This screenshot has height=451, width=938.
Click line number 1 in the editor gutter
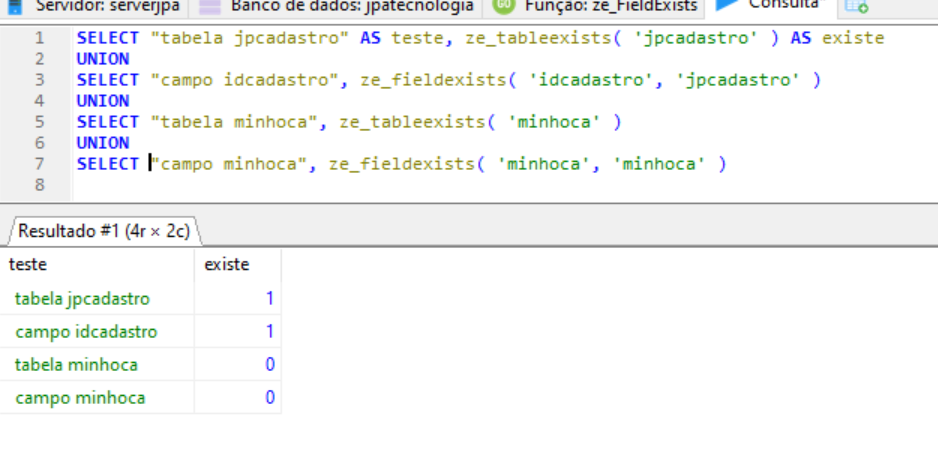pyautogui.click(x=39, y=38)
